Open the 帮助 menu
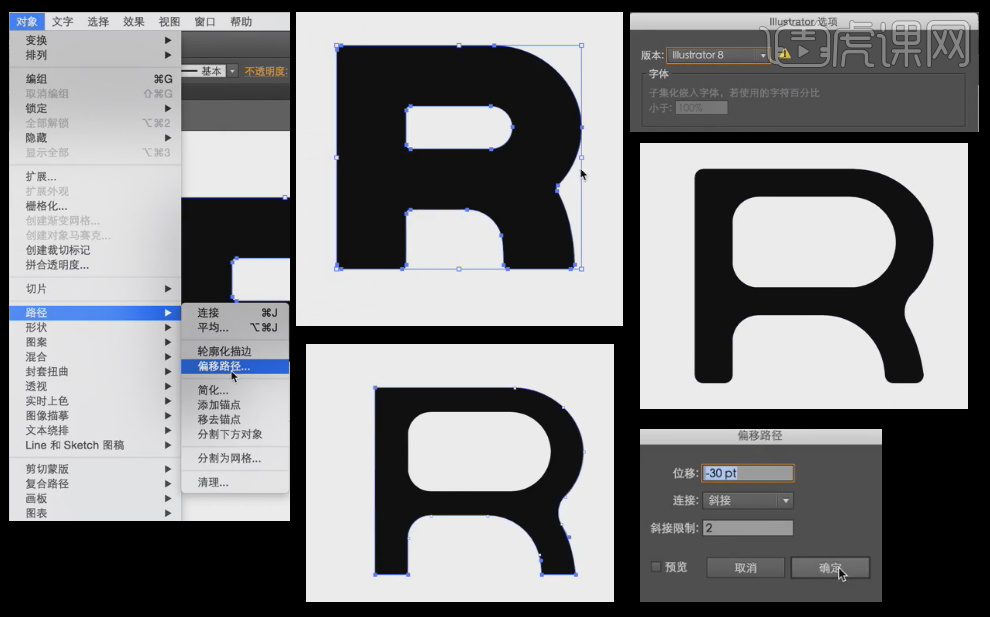The width and height of the screenshot is (990, 617). click(x=241, y=20)
